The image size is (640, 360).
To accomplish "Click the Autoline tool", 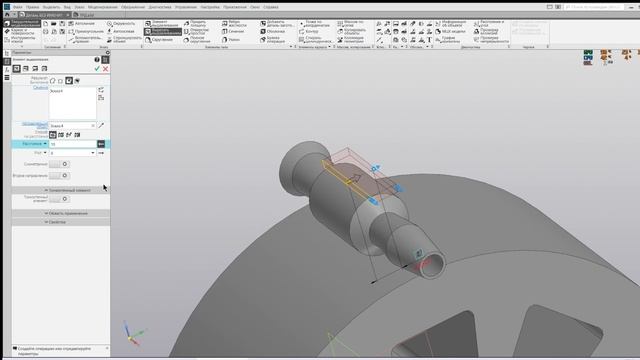I will [82, 24].
